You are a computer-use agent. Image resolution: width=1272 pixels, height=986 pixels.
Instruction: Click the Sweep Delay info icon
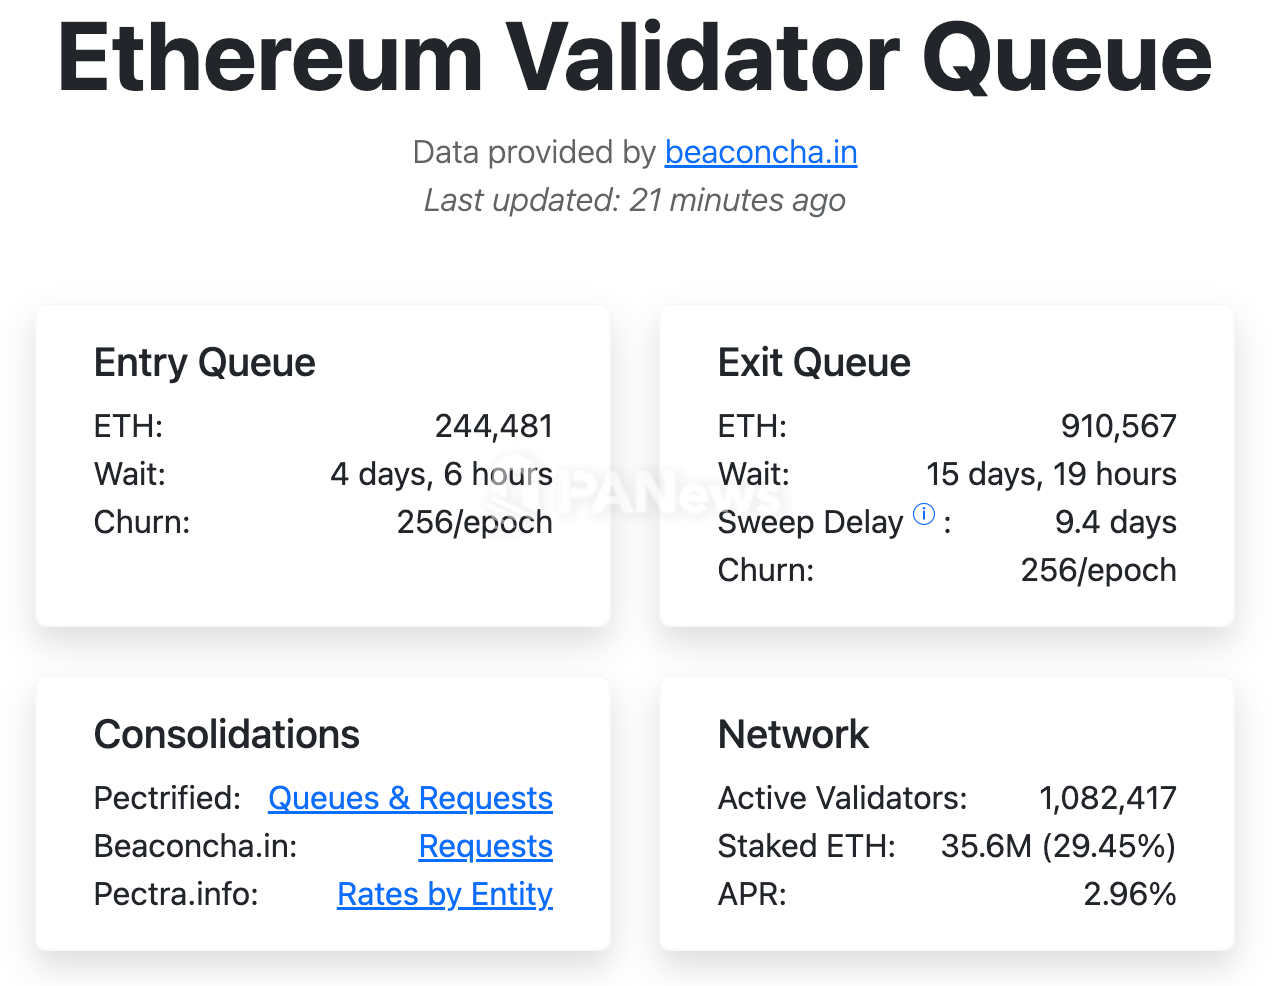(x=924, y=514)
